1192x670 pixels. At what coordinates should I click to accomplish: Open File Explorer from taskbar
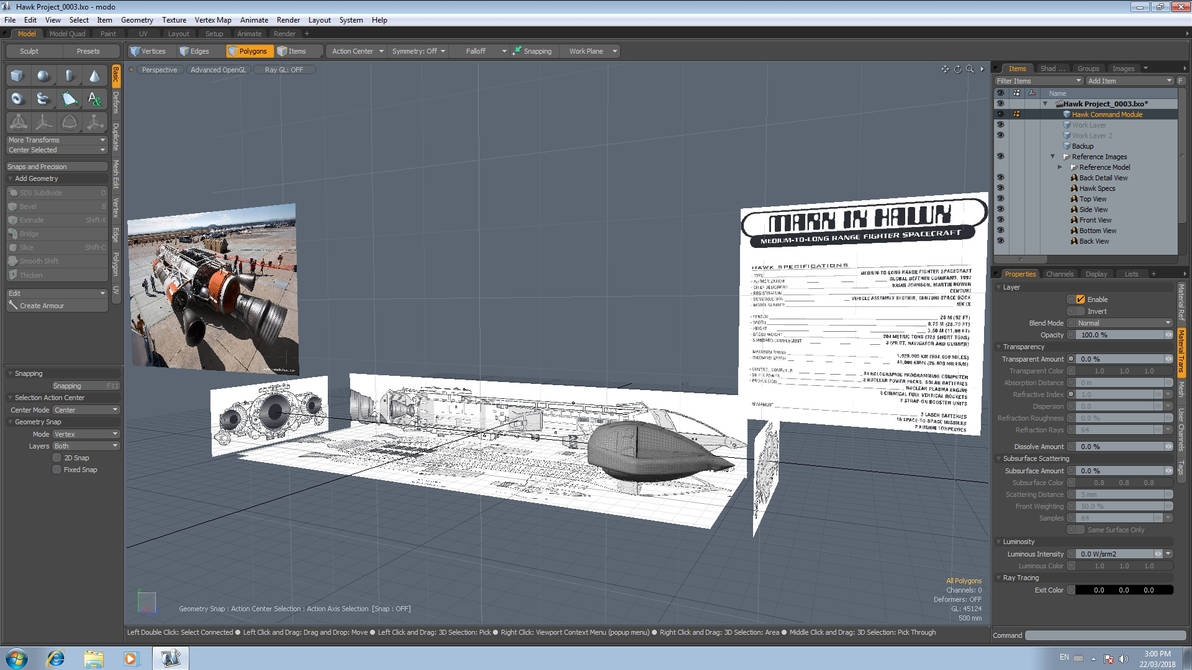tap(94, 659)
